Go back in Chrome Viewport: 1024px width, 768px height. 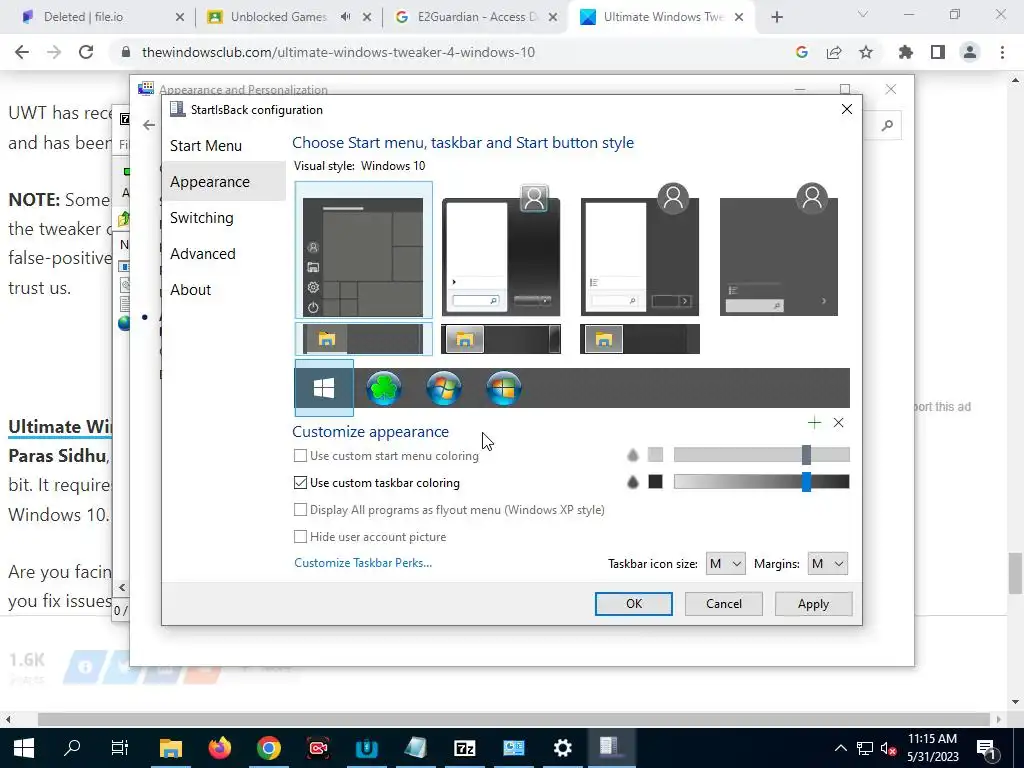22,52
